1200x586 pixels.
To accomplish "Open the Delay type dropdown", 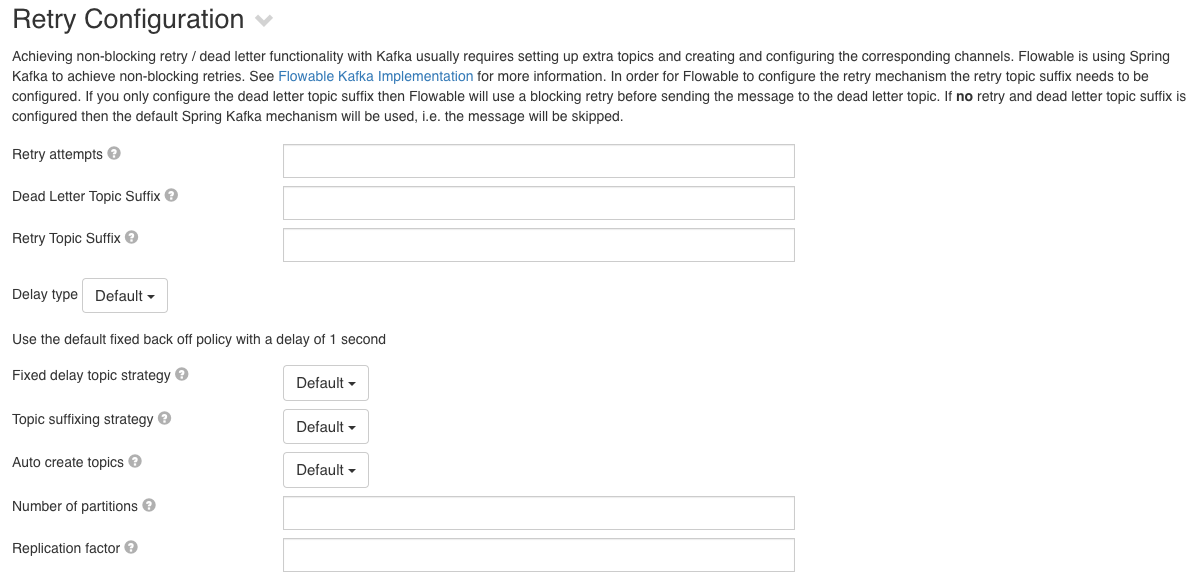I will click(x=124, y=295).
